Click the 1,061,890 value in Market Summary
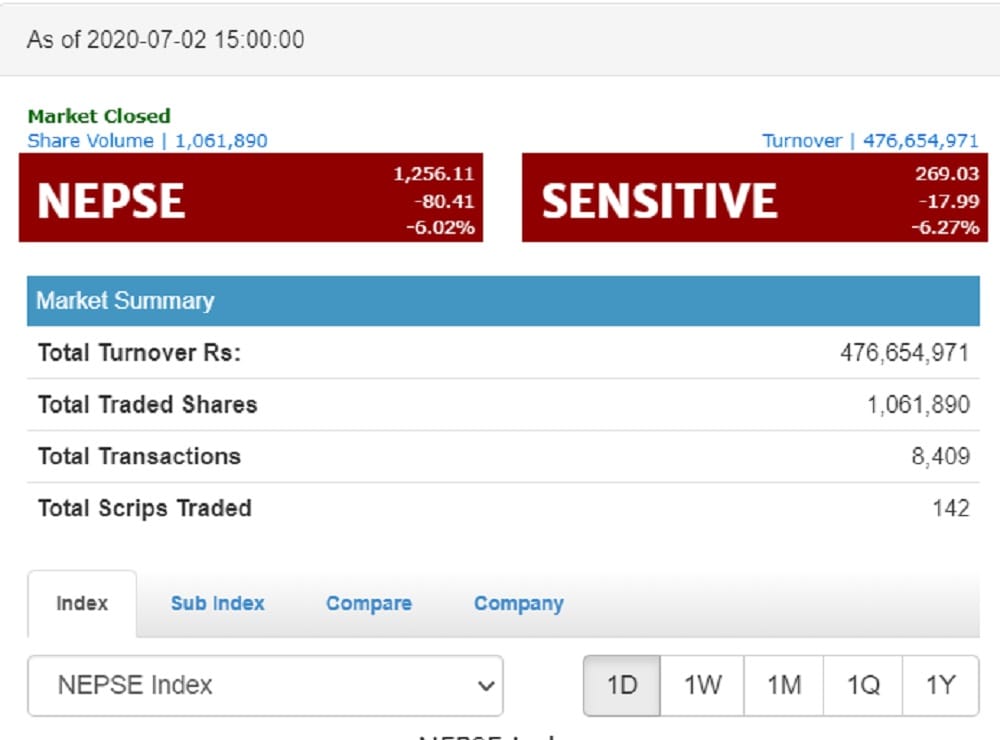This screenshot has width=1000, height=740. 918,404
